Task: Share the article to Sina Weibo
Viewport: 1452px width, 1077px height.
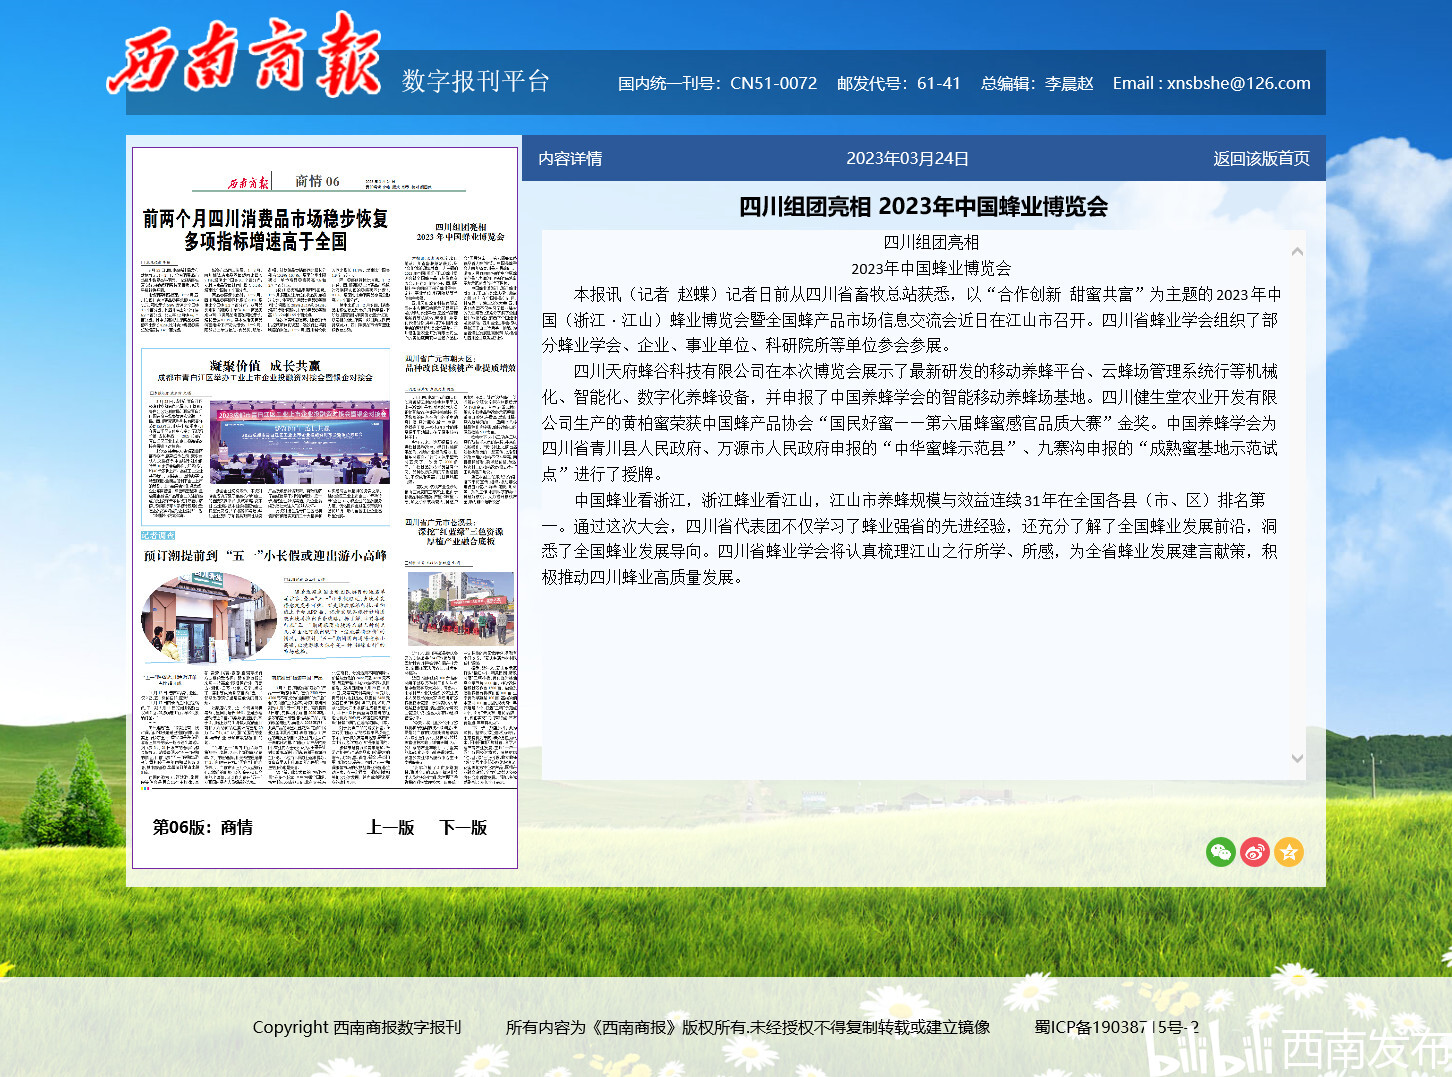Action: 1255,852
